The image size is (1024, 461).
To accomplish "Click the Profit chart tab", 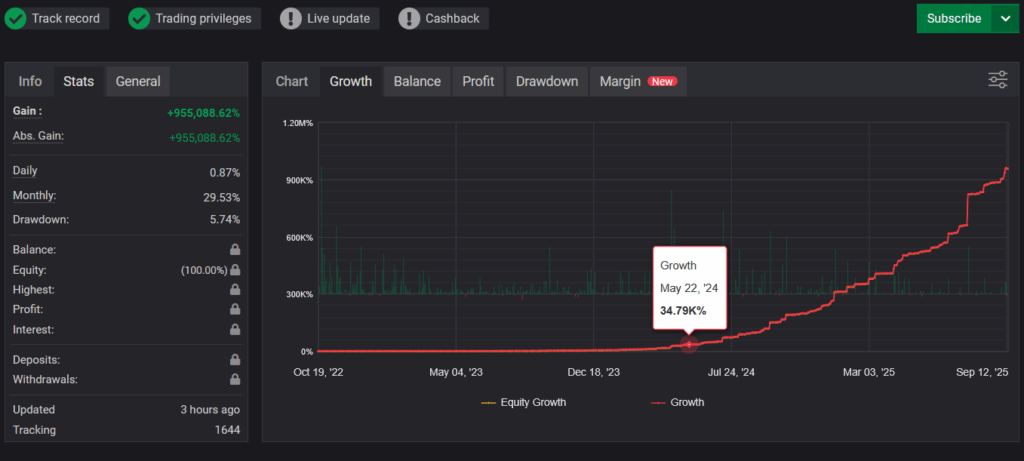I will (478, 81).
